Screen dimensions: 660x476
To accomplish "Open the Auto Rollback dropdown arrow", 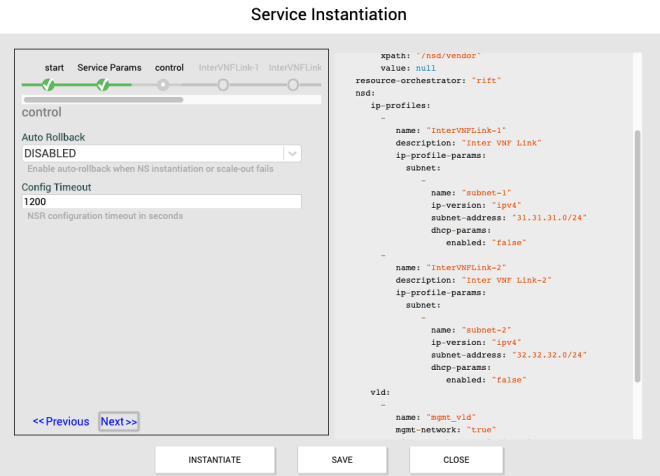I will (291, 153).
